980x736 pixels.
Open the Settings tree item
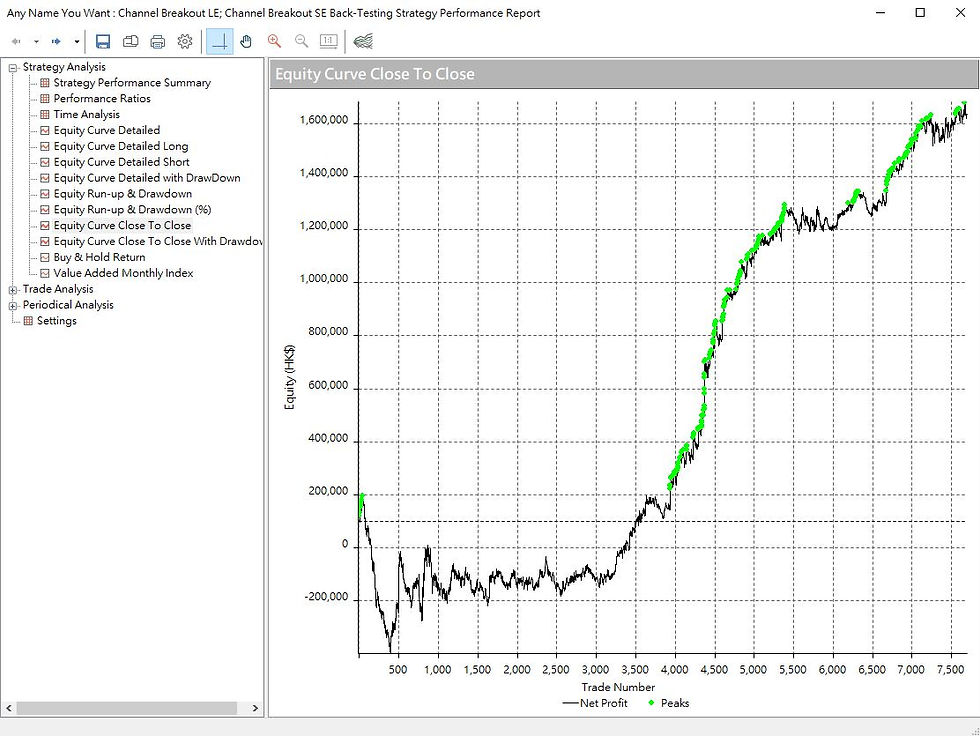coord(57,321)
